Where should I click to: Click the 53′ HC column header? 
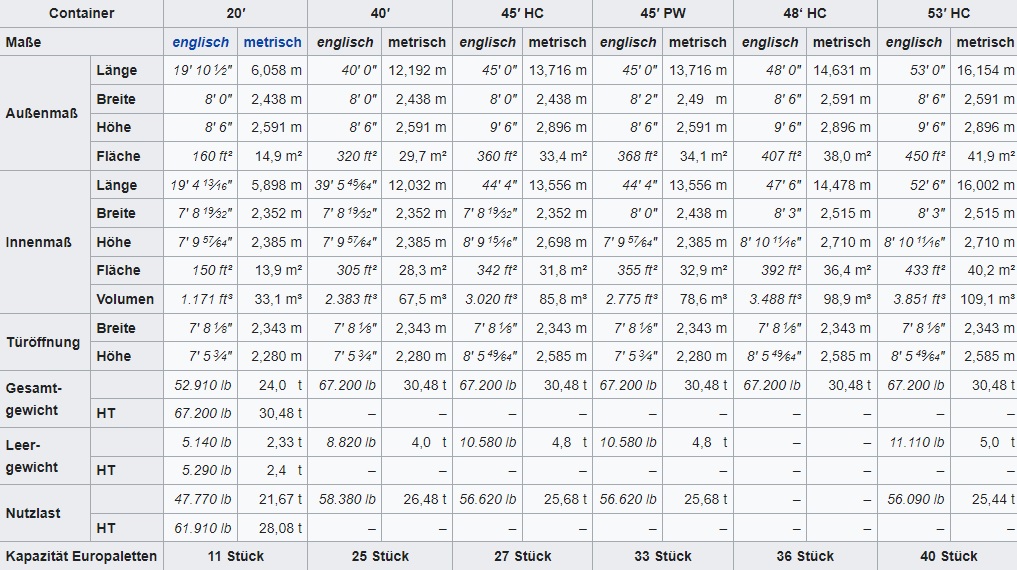coord(947,14)
